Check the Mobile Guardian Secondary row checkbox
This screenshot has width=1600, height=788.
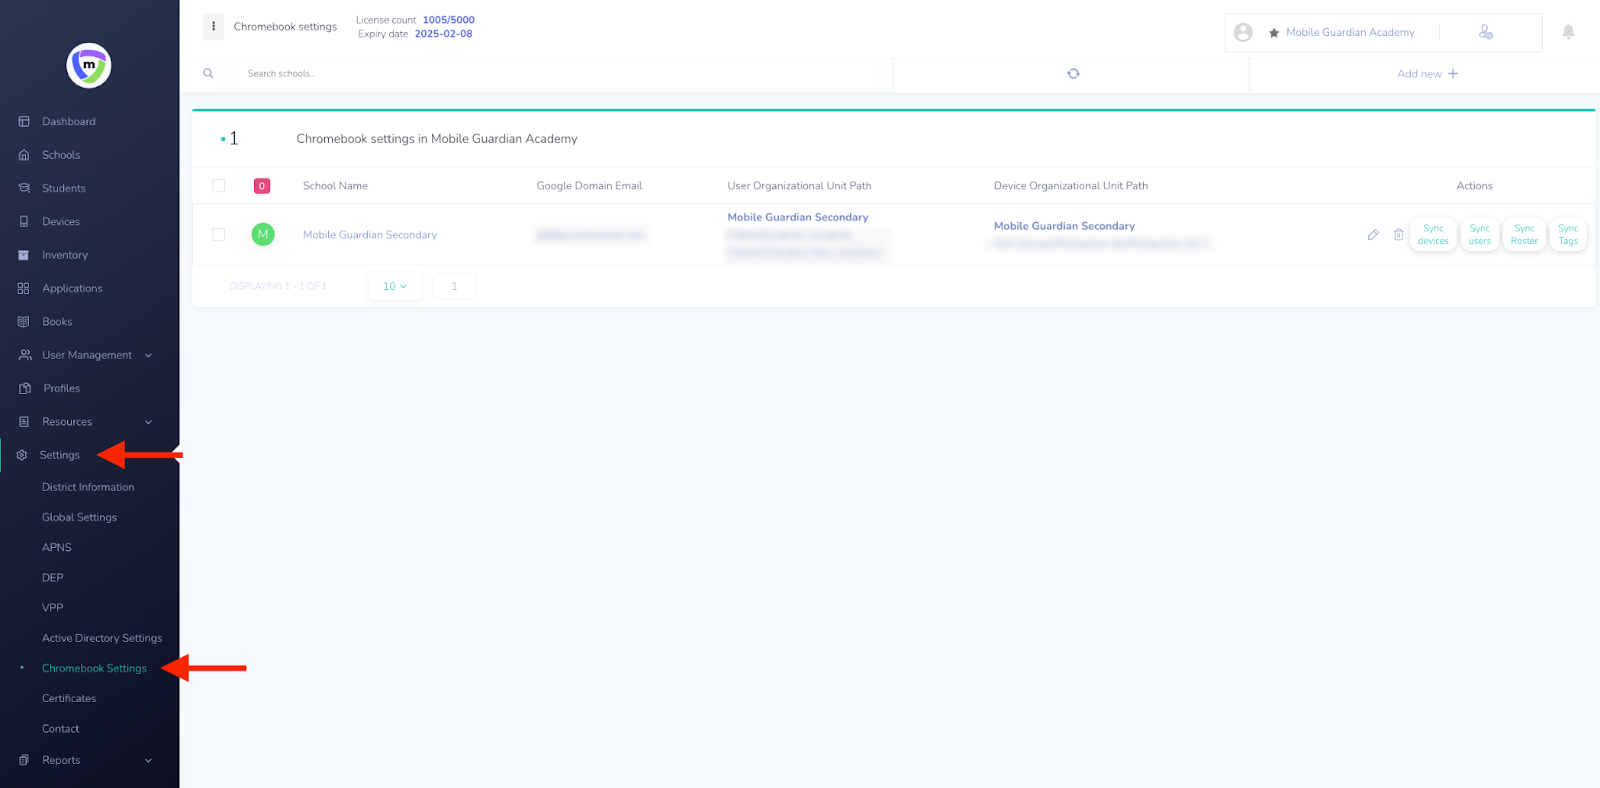pyautogui.click(x=219, y=235)
